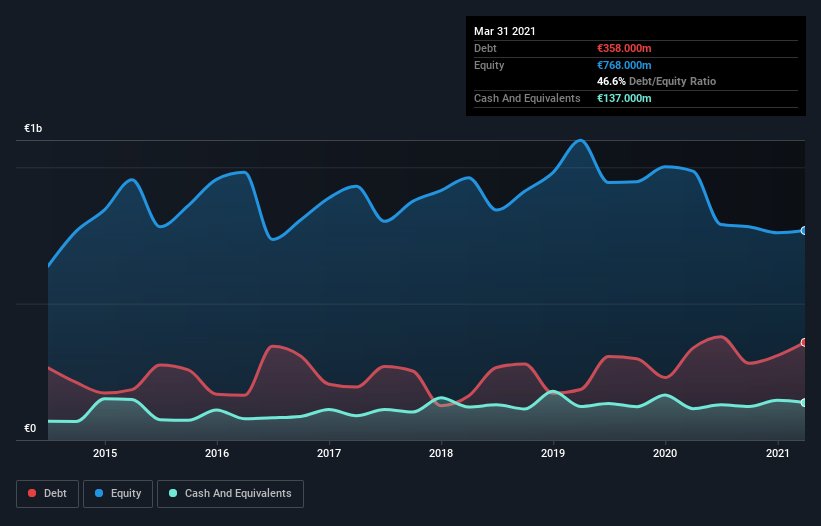821x526 pixels.
Task: Click the €0 y-axis label
Action: pos(30,428)
